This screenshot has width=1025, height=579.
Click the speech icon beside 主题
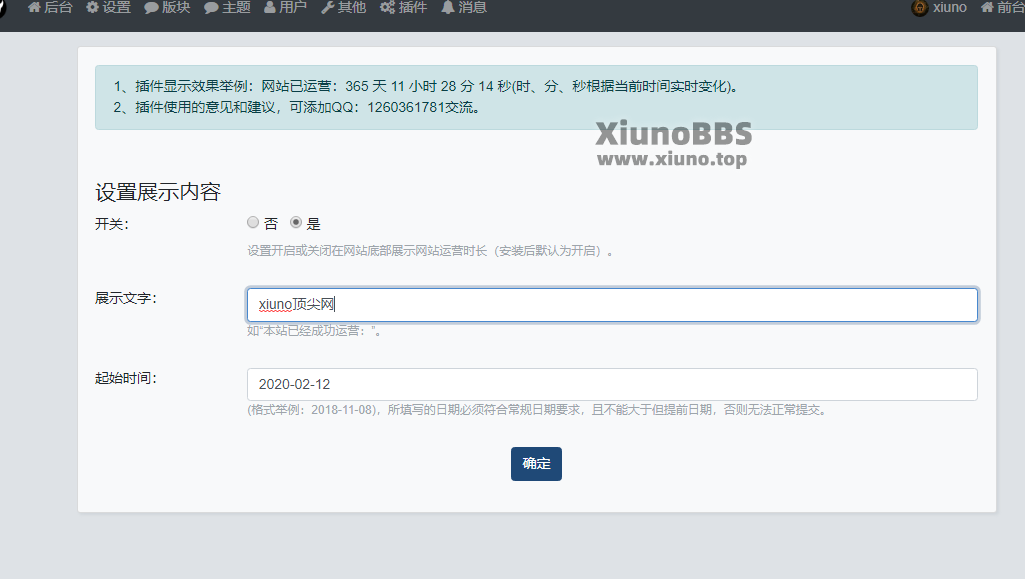210,8
